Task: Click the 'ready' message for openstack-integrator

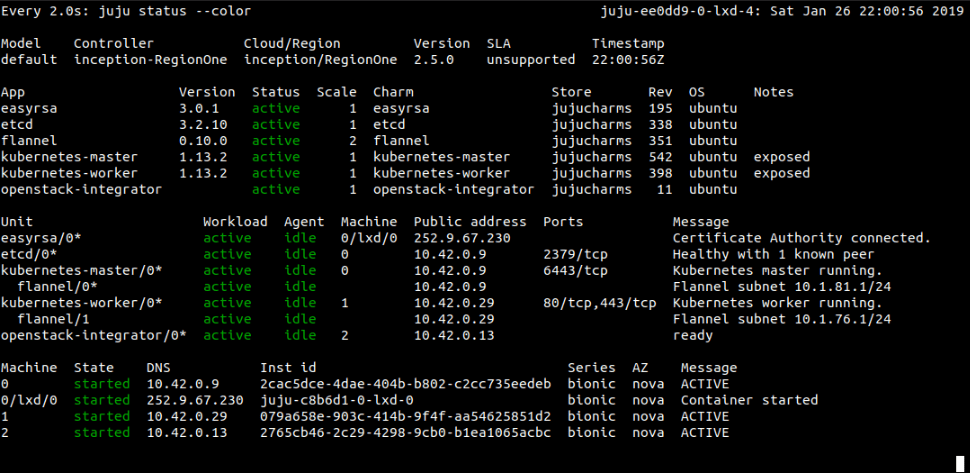Action: pos(692,335)
